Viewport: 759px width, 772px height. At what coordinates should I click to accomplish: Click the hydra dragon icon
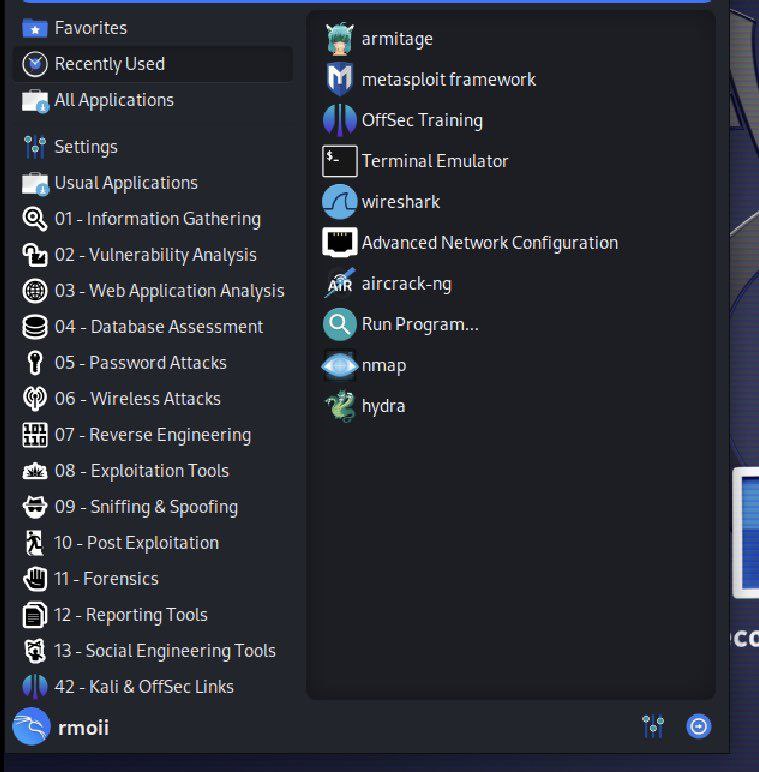coord(340,406)
